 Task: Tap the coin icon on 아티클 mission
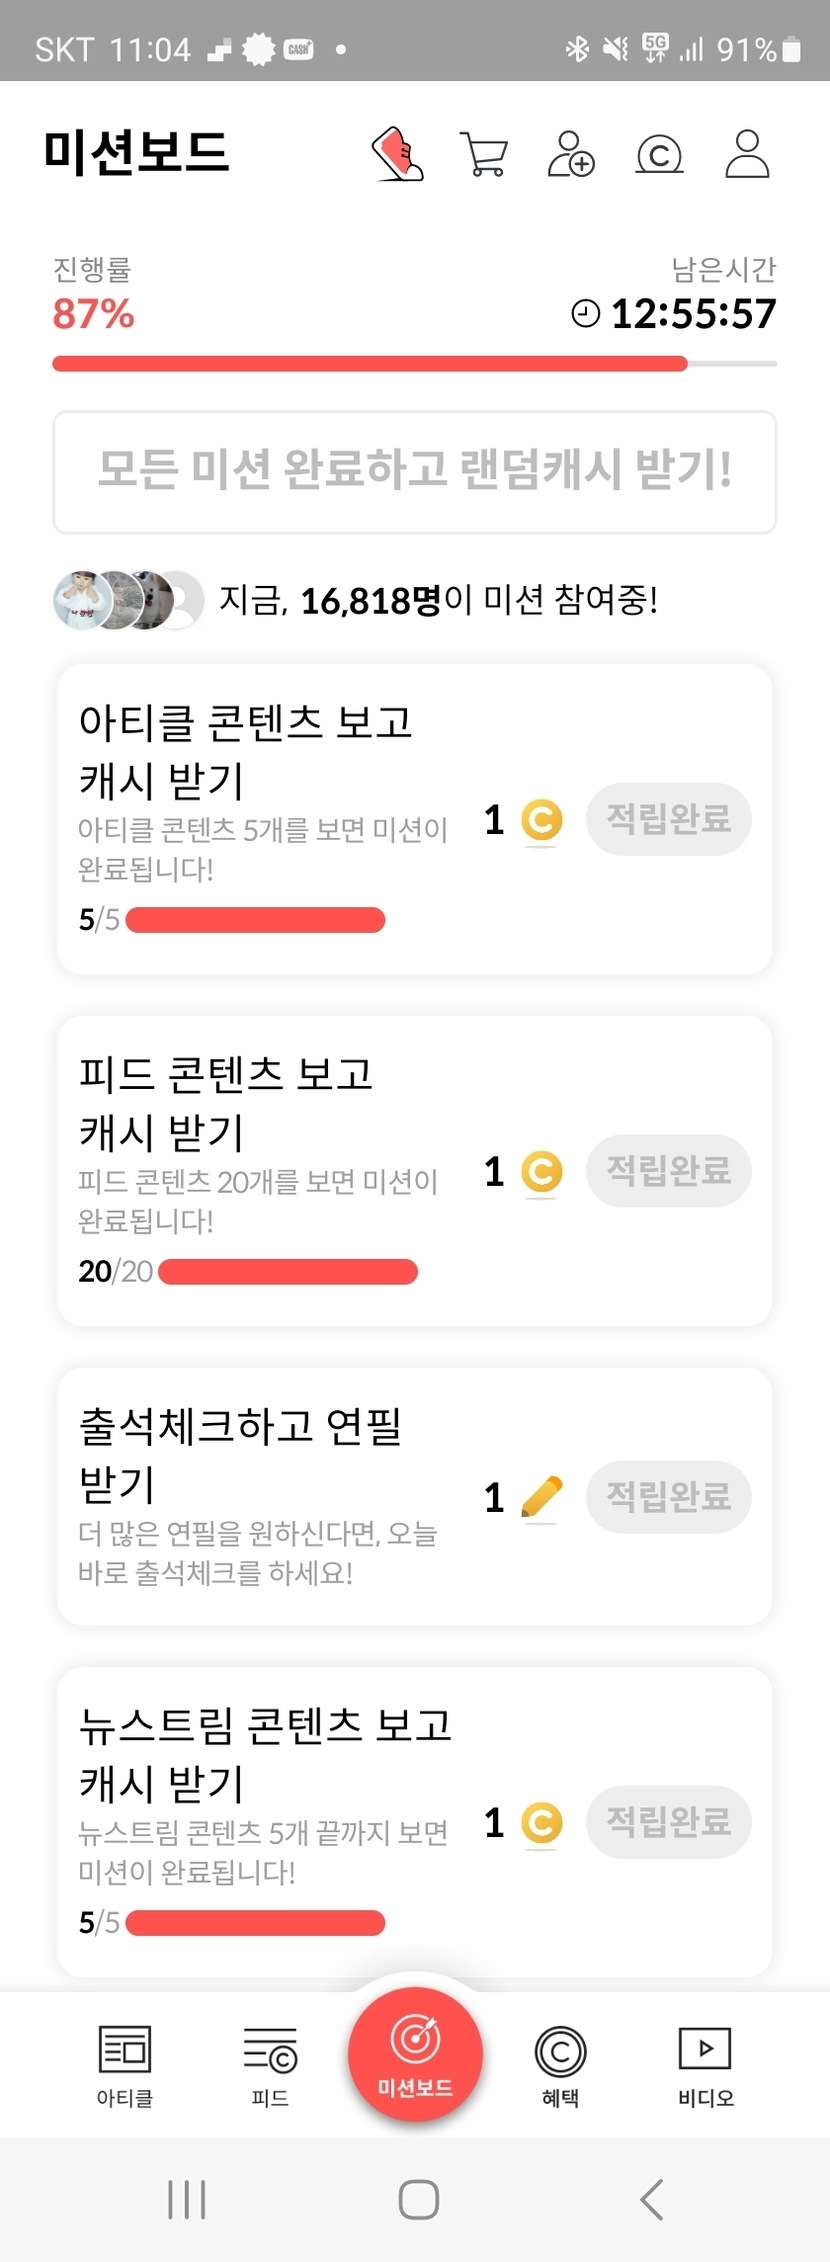click(x=542, y=820)
